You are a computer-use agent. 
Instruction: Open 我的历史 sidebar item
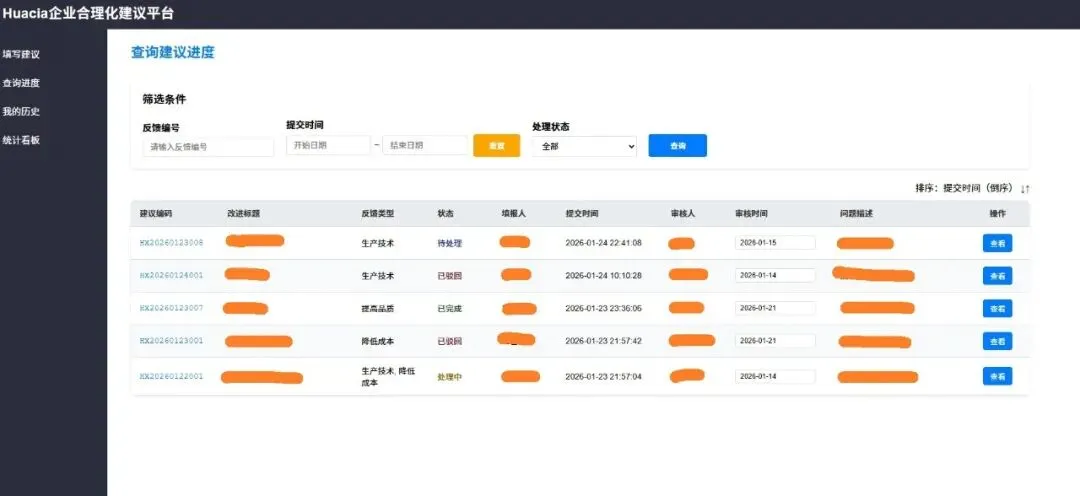pos(21,112)
